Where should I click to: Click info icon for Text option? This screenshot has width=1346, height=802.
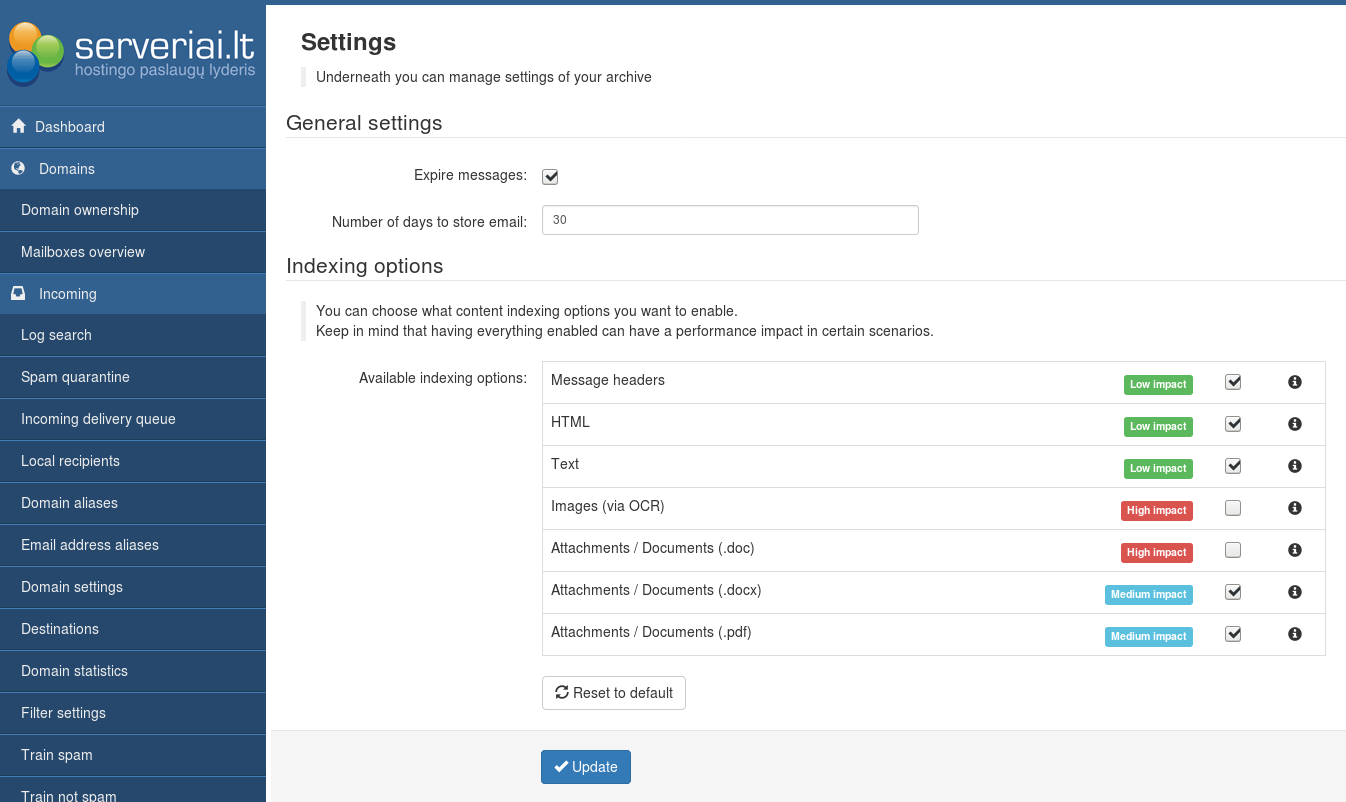tap(1294, 466)
